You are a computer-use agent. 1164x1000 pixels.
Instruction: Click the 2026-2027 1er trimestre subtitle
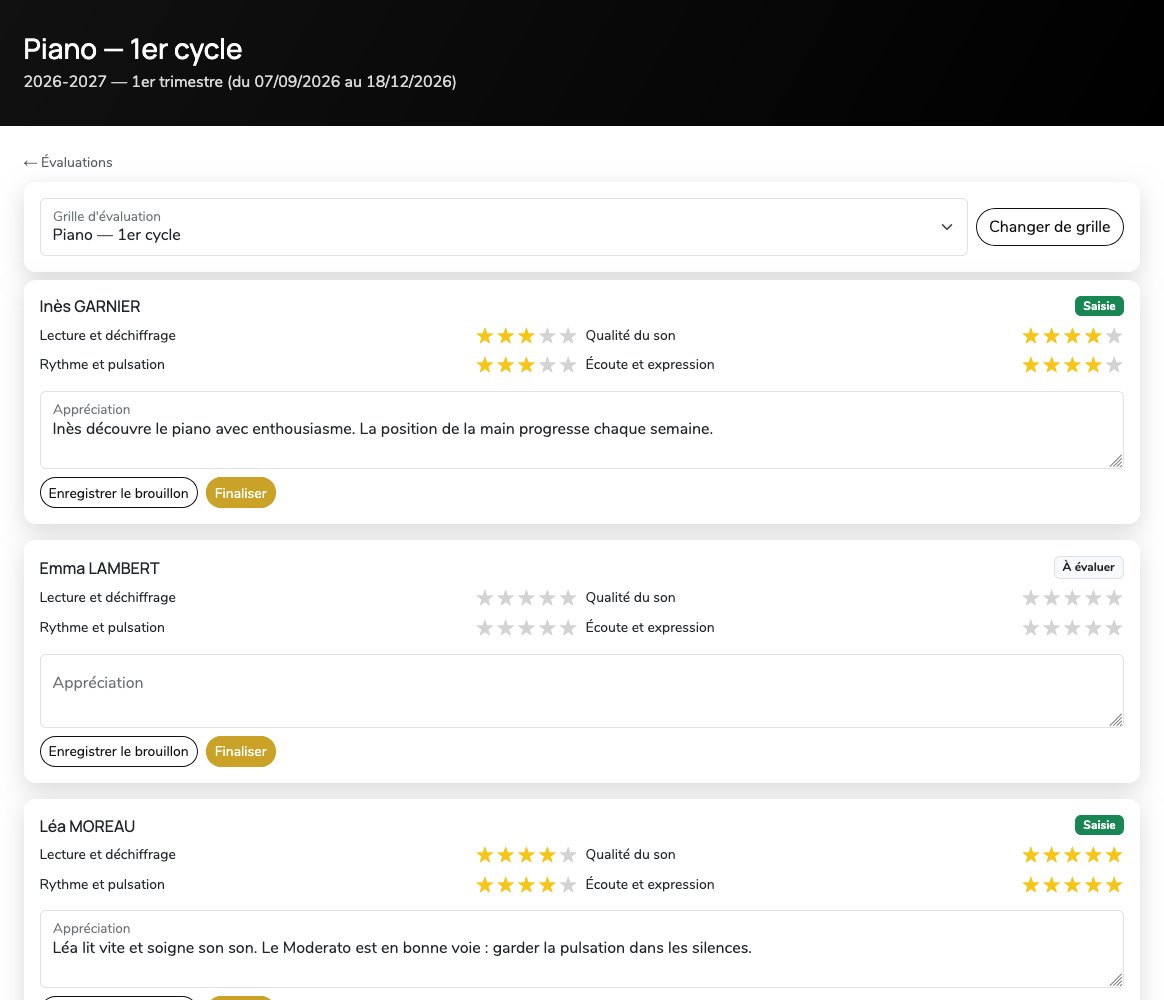[x=240, y=82]
